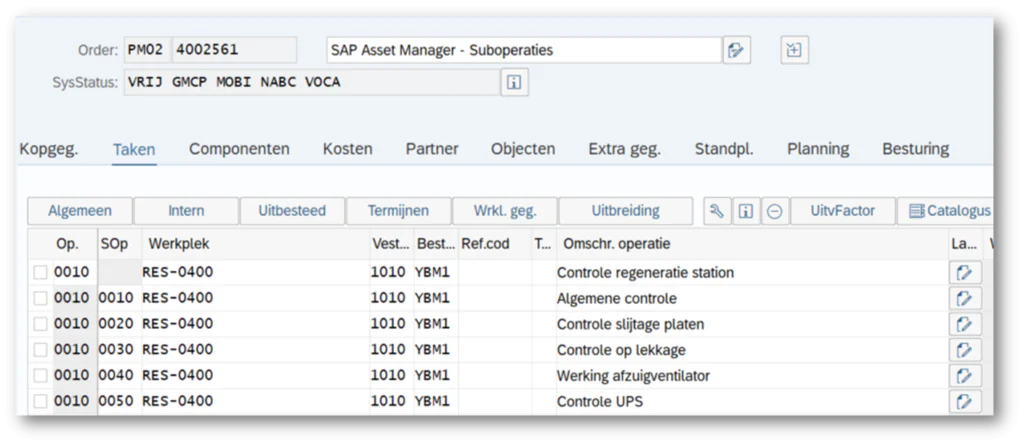Image resolution: width=1024 pixels, height=446 pixels.
Task: Click the Op. column header
Action: [67, 244]
